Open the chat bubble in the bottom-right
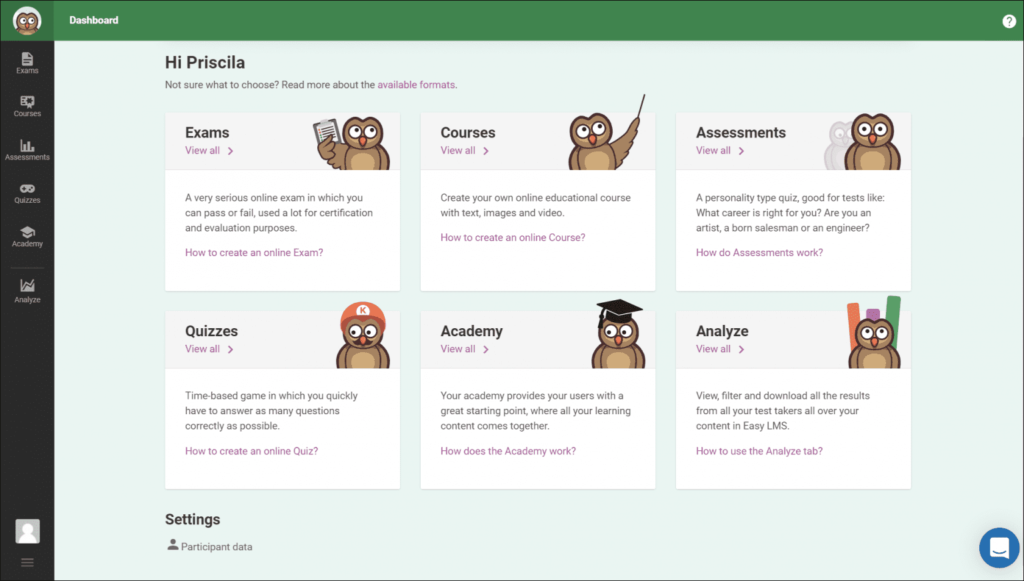The width and height of the screenshot is (1024, 581). point(998,547)
